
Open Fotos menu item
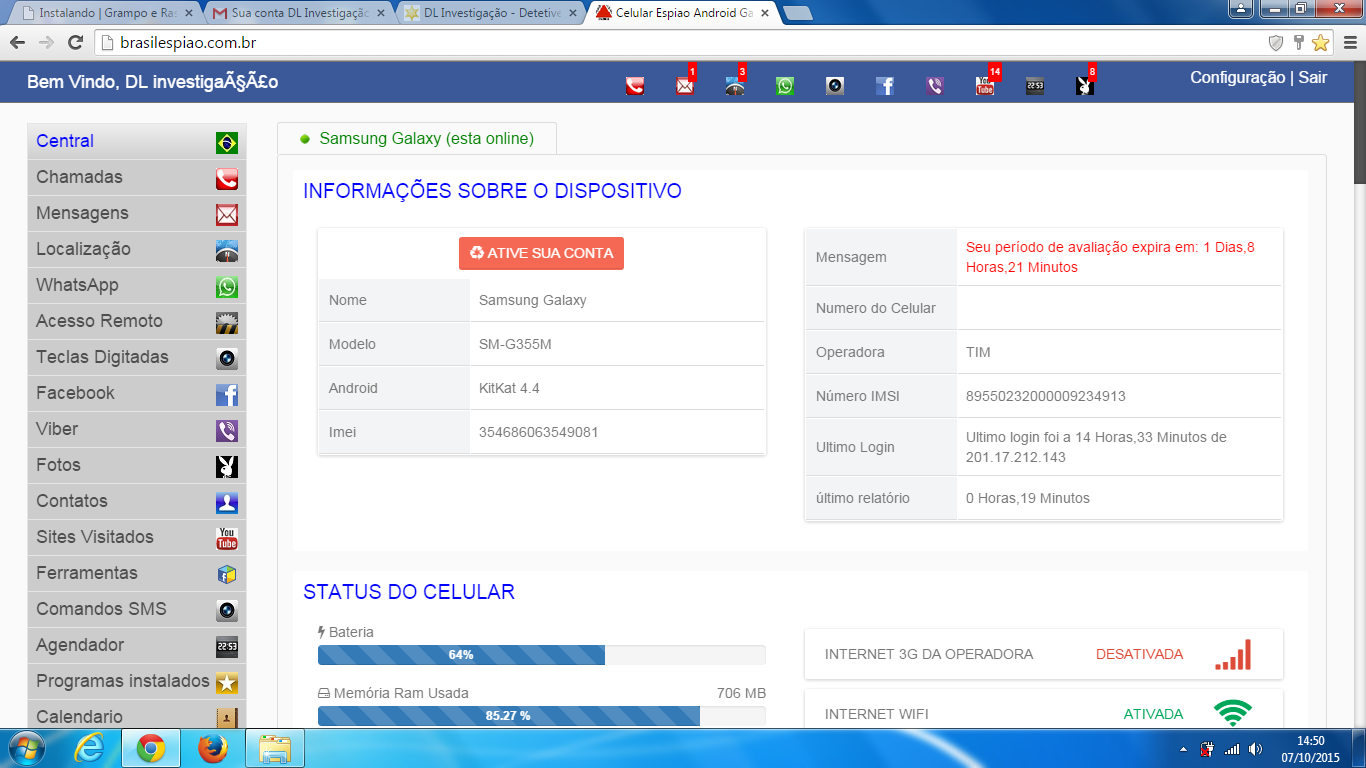tap(136, 465)
